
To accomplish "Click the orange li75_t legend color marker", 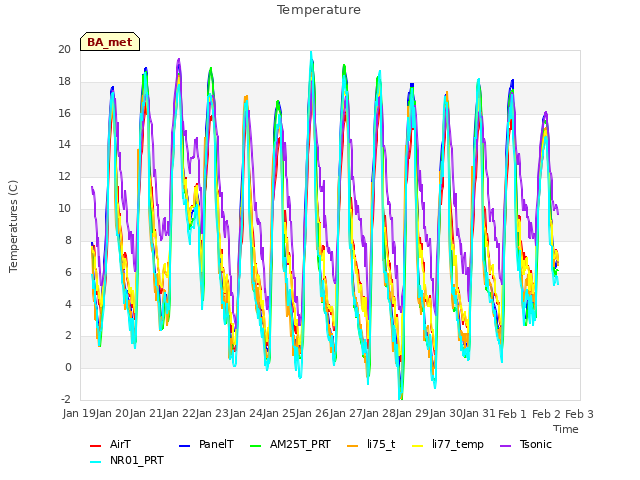I will (352, 446).
